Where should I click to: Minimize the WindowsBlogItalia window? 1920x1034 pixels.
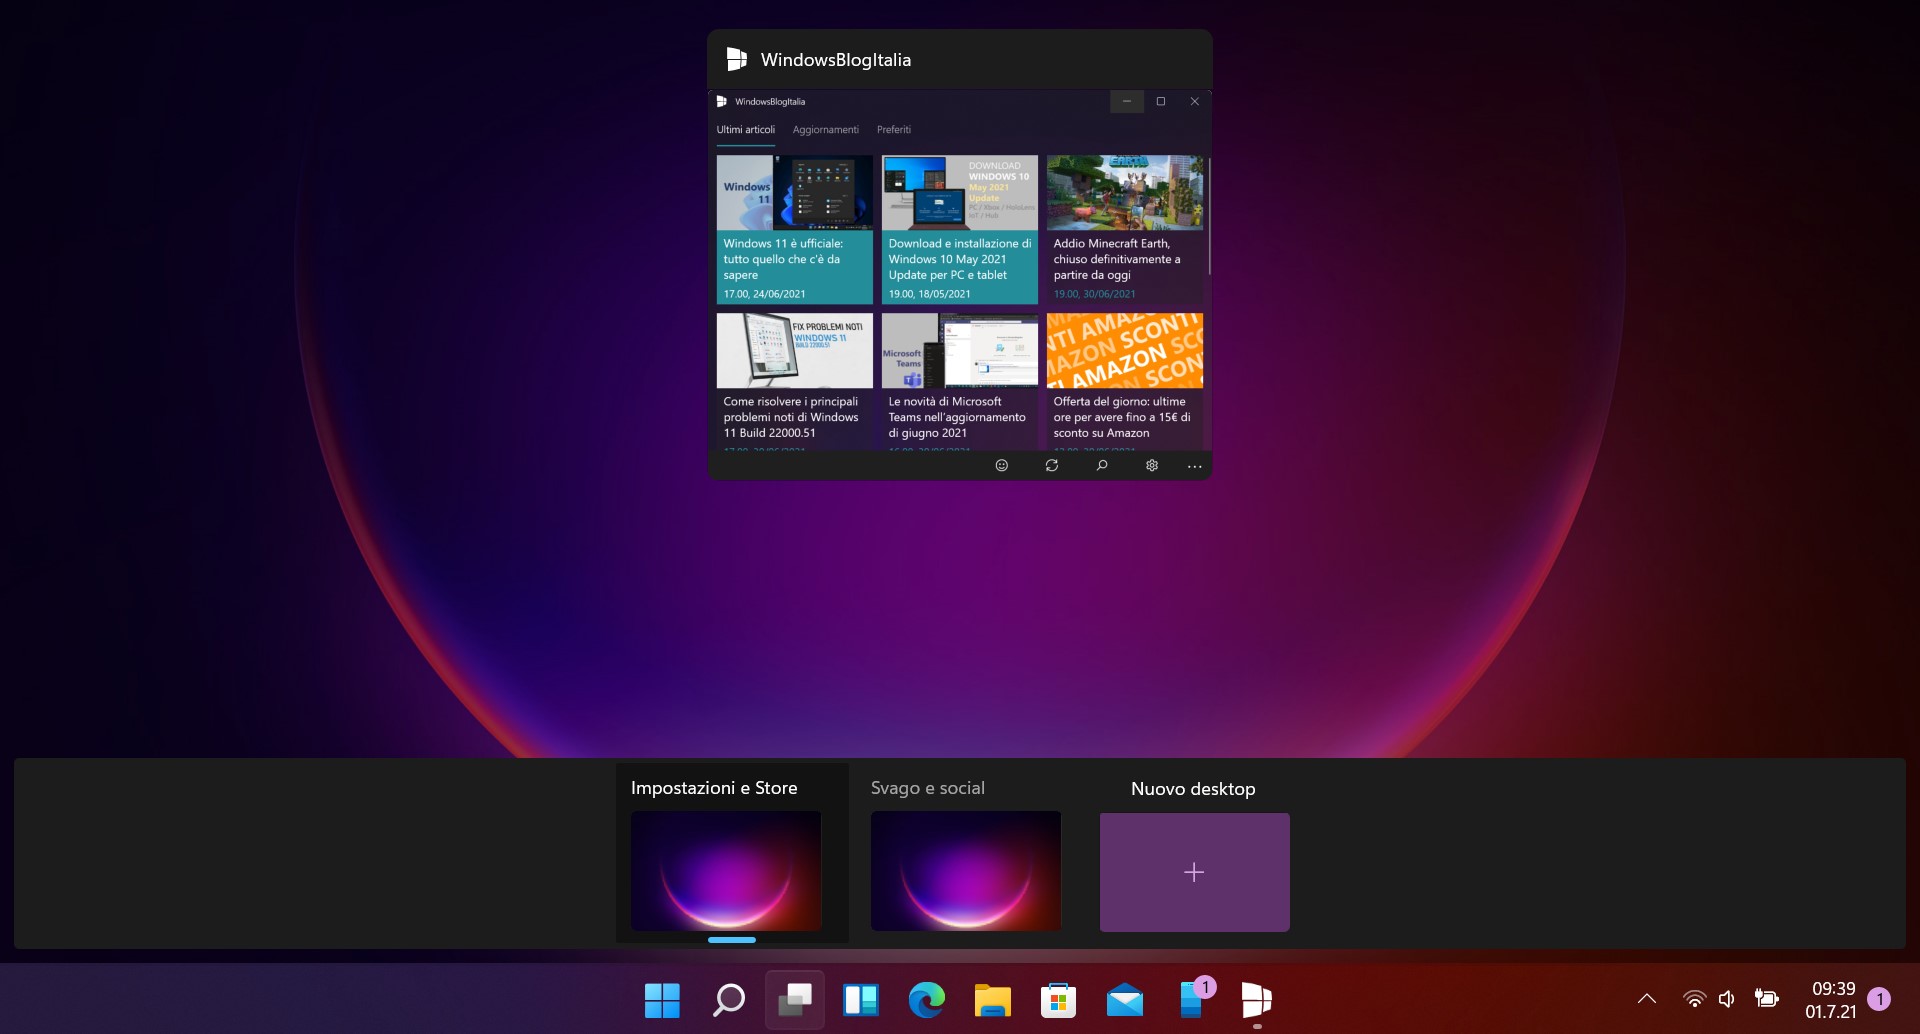click(1127, 101)
